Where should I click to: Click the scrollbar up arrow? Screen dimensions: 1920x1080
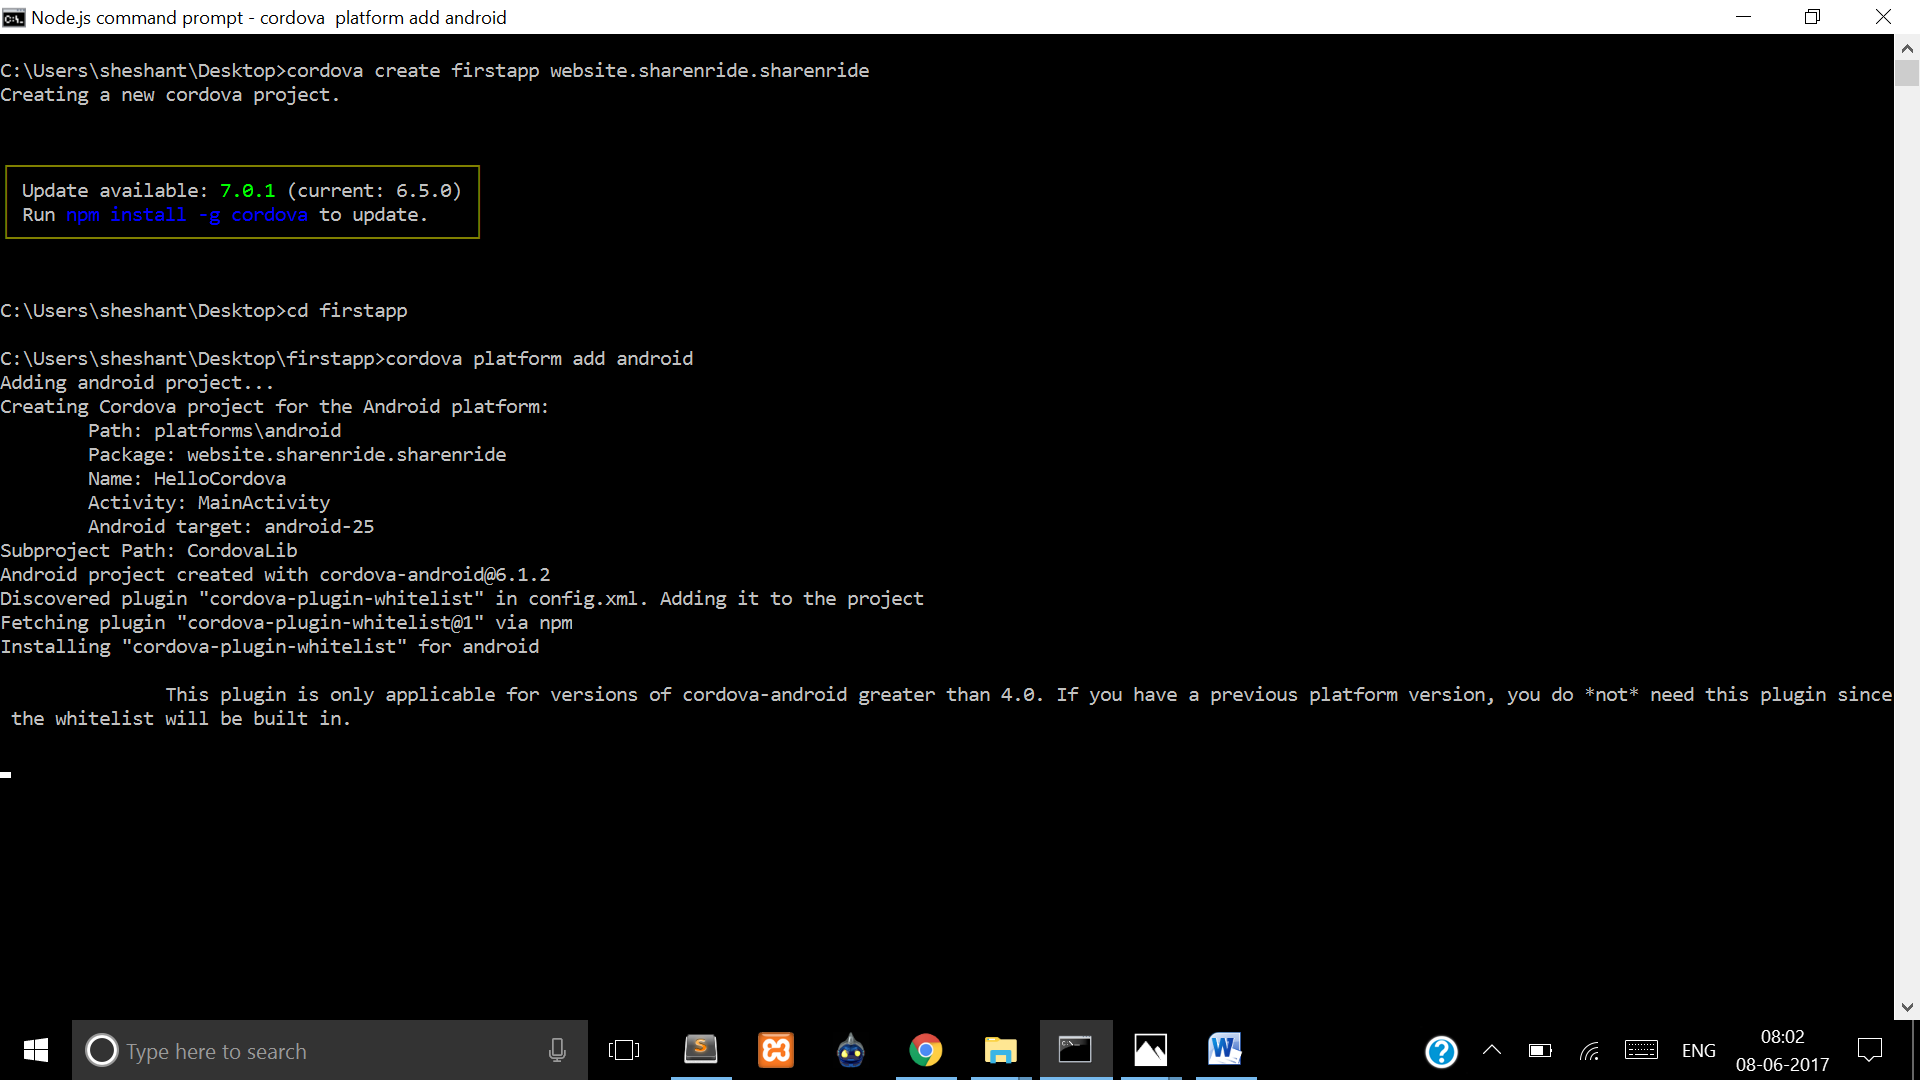pyautogui.click(x=1907, y=47)
